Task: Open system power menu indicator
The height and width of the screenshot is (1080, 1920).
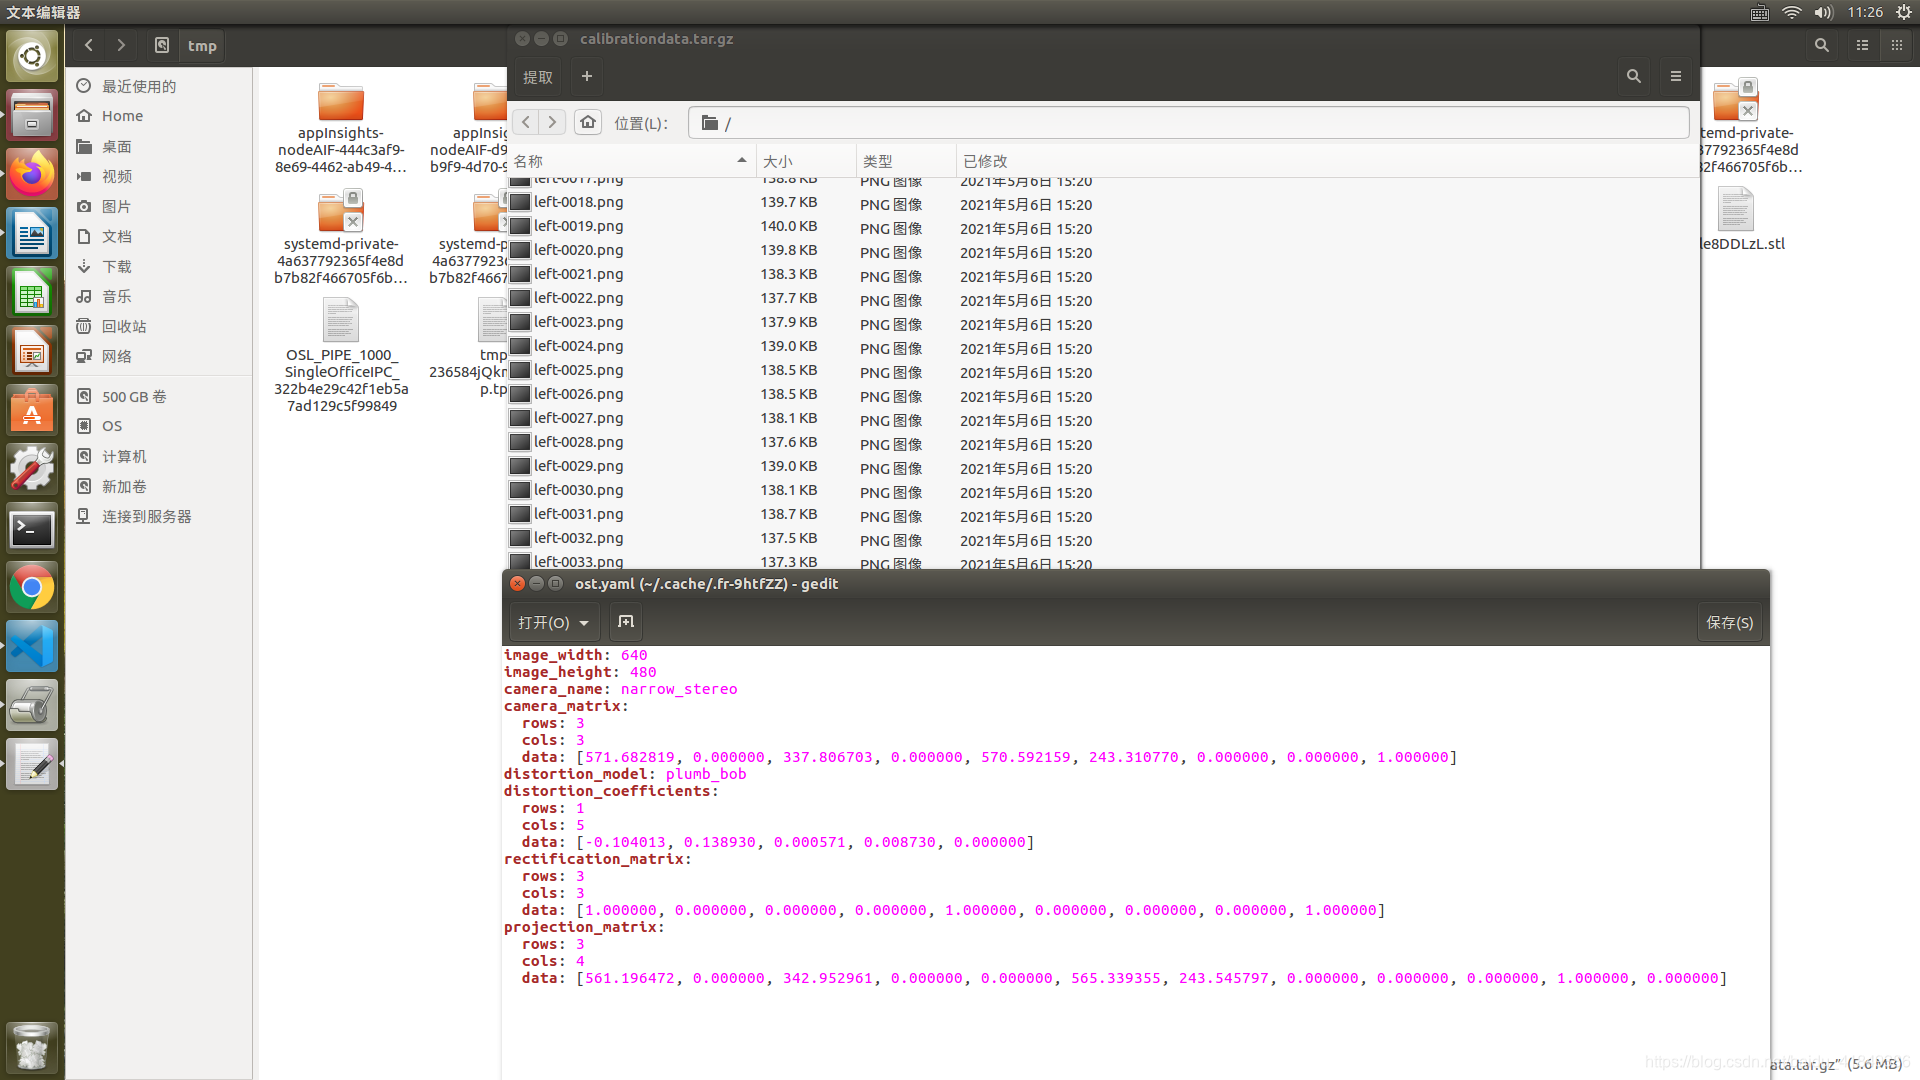Action: pyautogui.click(x=1904, y=12)
